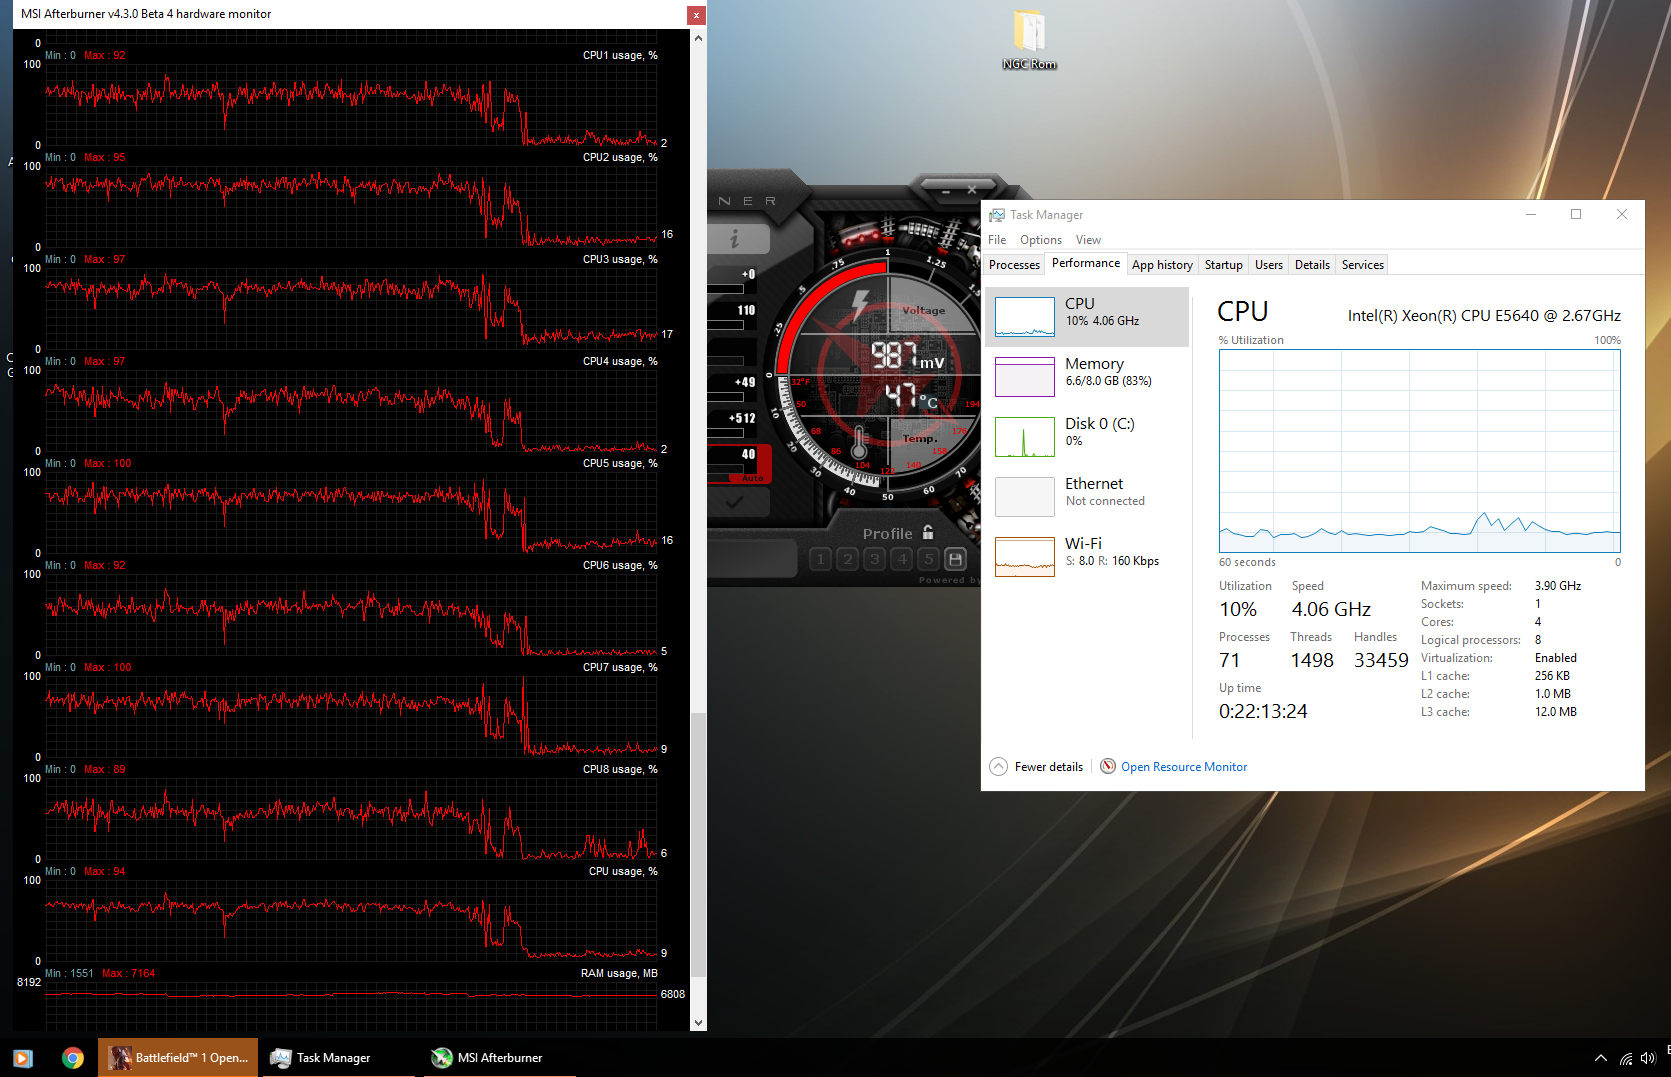Viewport: 1671px width, 1077px height.
Task: Switch to the Details tab
Action: pos(1312,265)
